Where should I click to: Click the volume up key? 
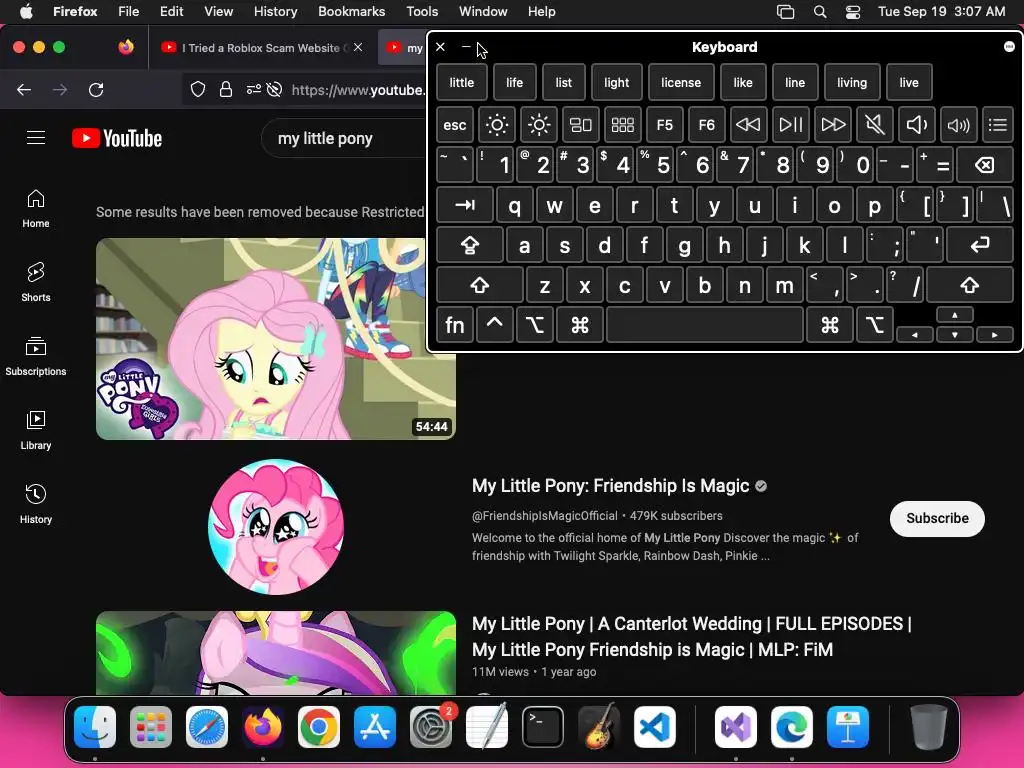coord(959,125)
